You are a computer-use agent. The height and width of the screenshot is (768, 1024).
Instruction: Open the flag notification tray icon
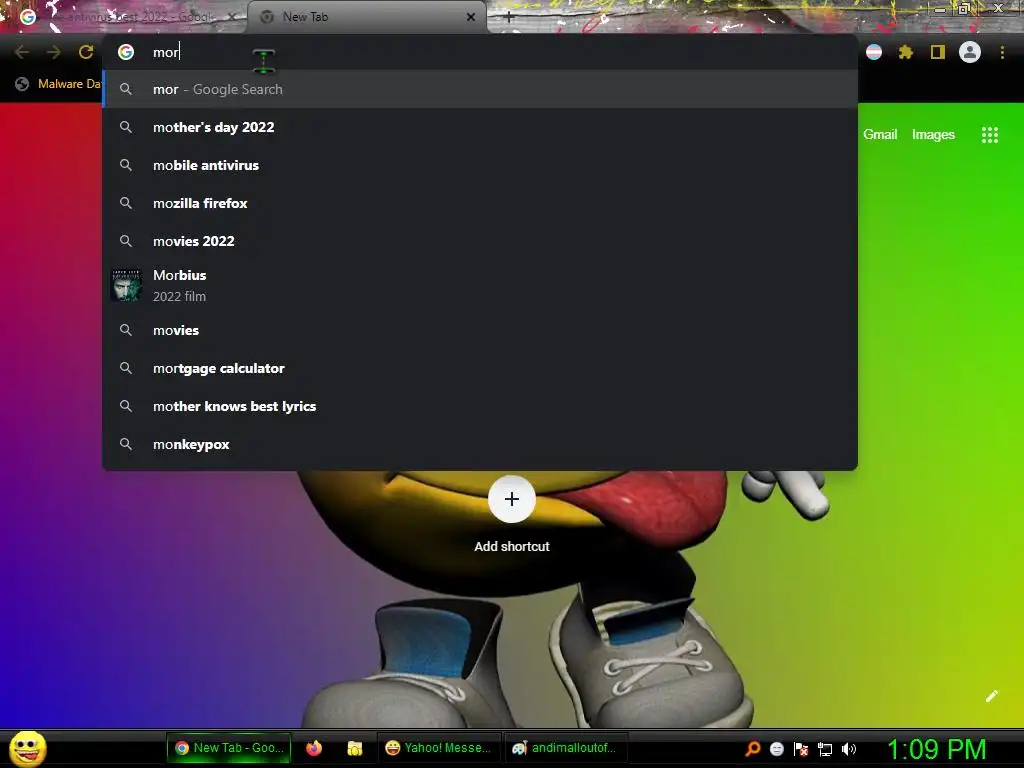[x=801, y=749]
